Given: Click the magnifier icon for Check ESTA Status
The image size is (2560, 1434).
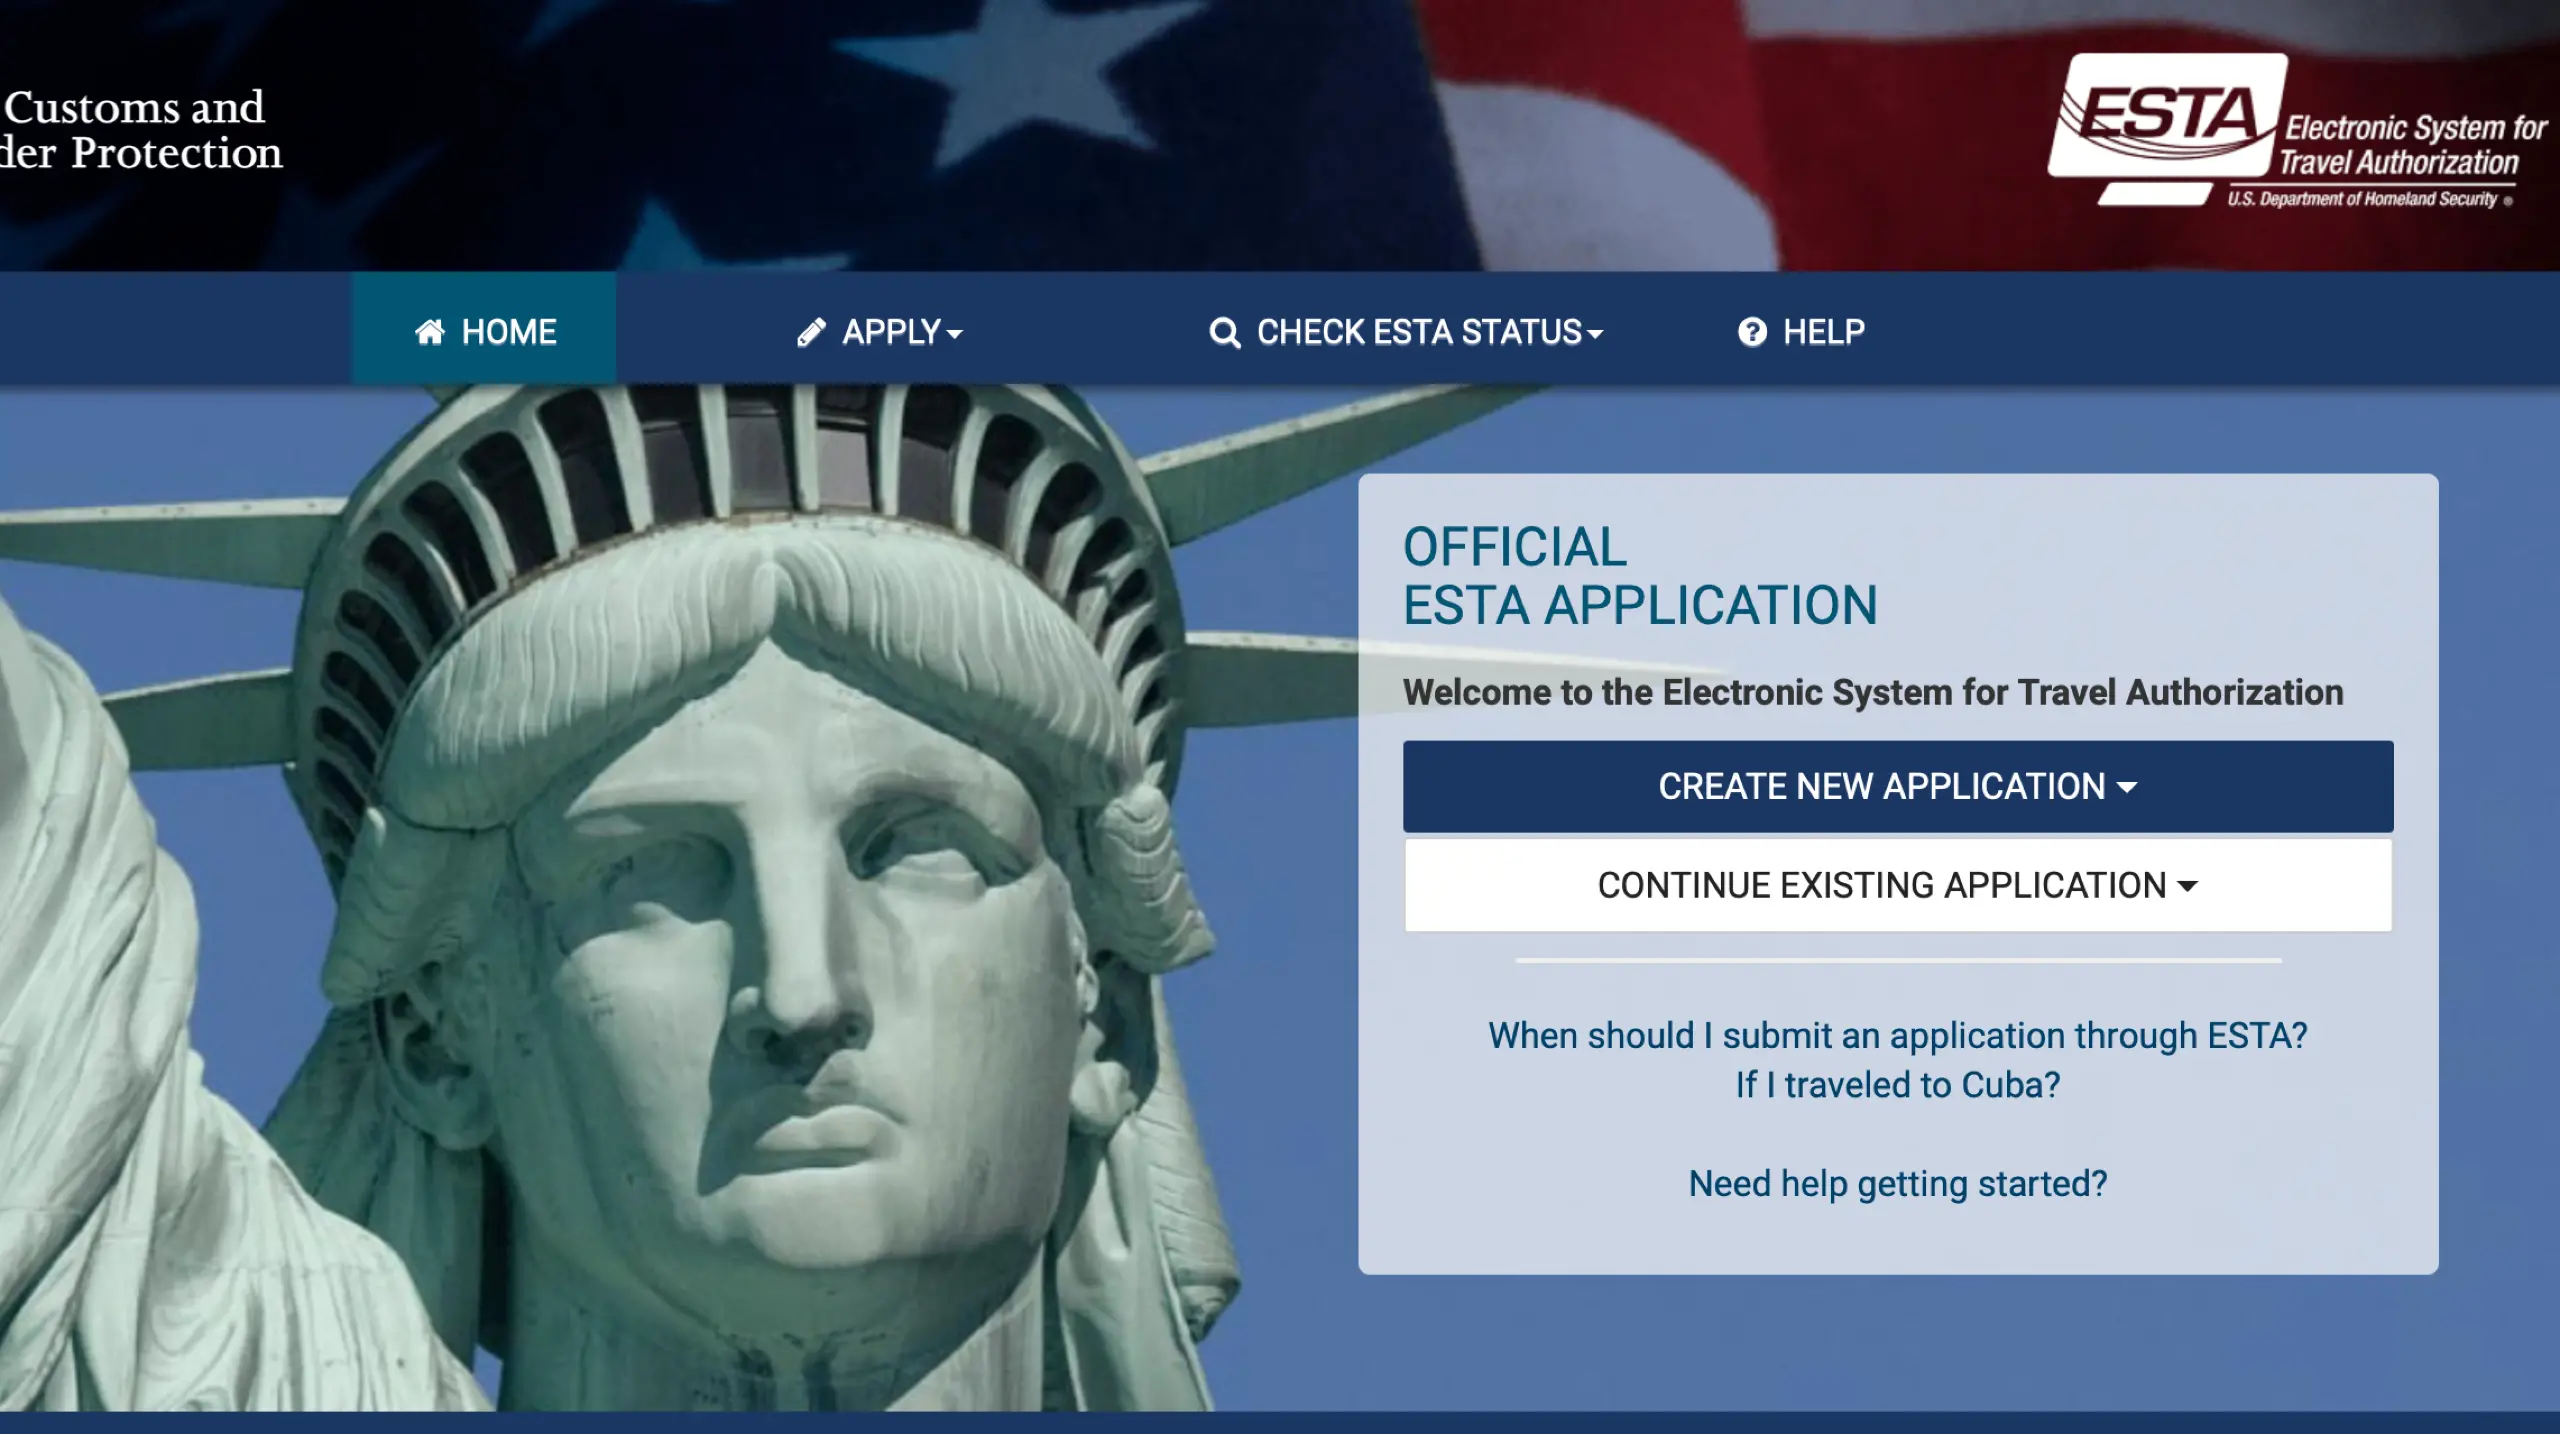Looking at the screenshot, I should tap(1225, 332).
